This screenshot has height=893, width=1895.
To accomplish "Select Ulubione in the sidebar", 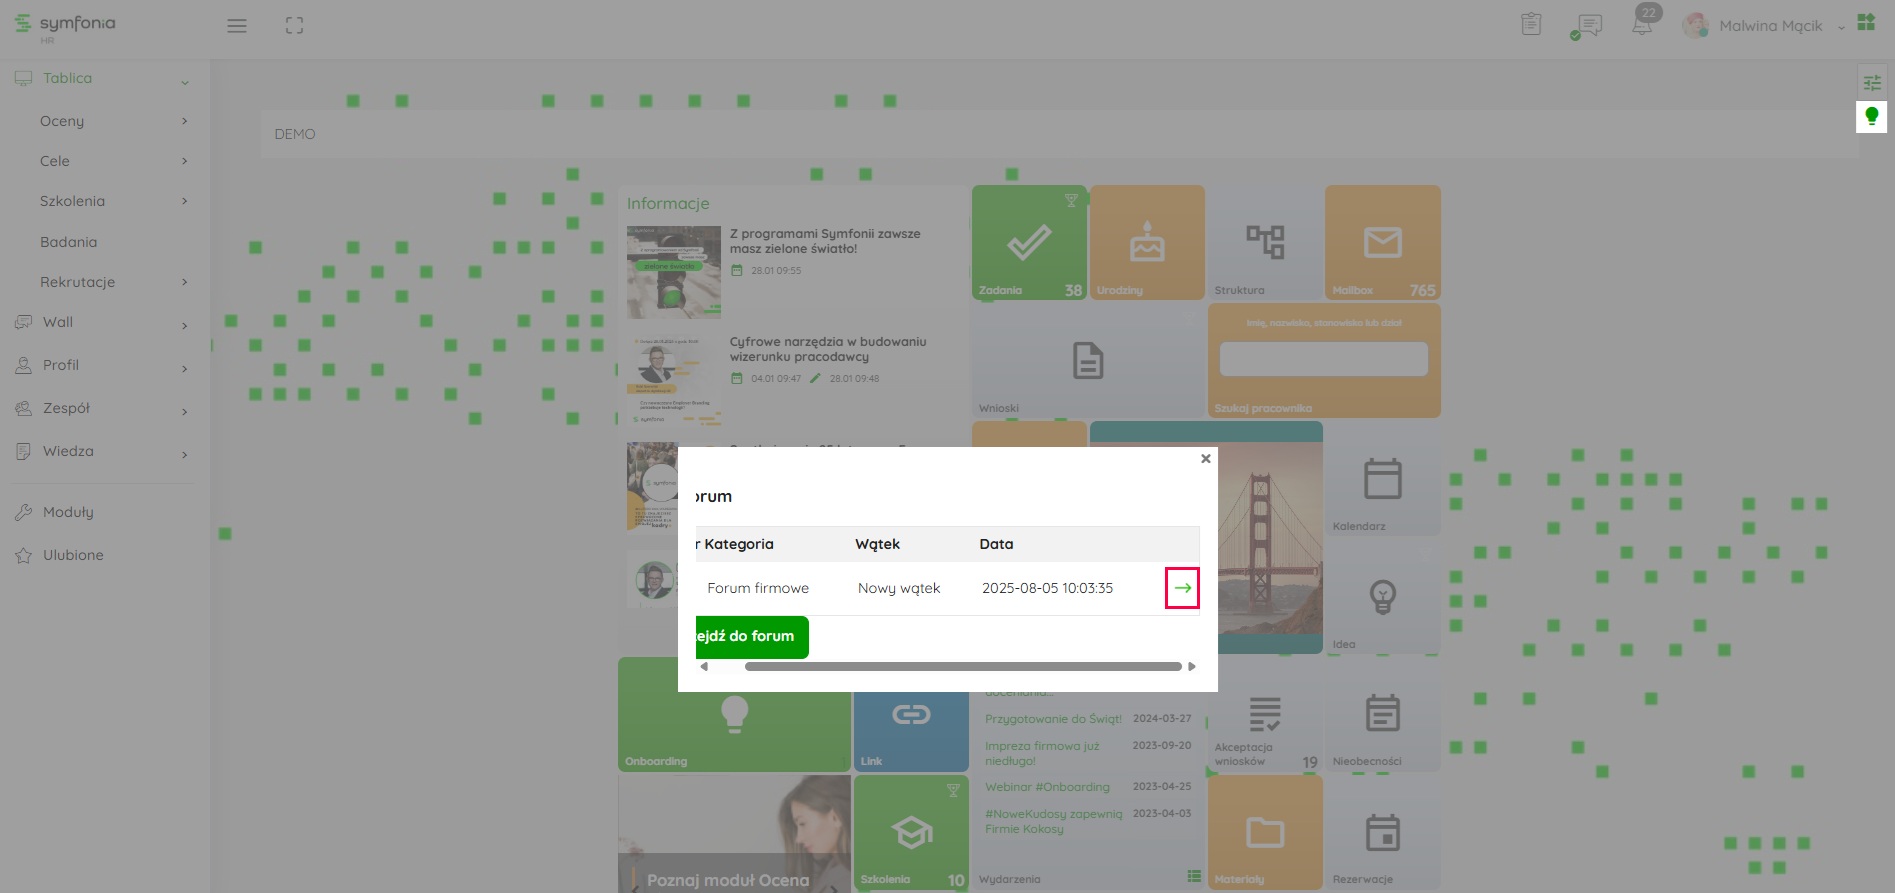I will click(x=73, y=555).
